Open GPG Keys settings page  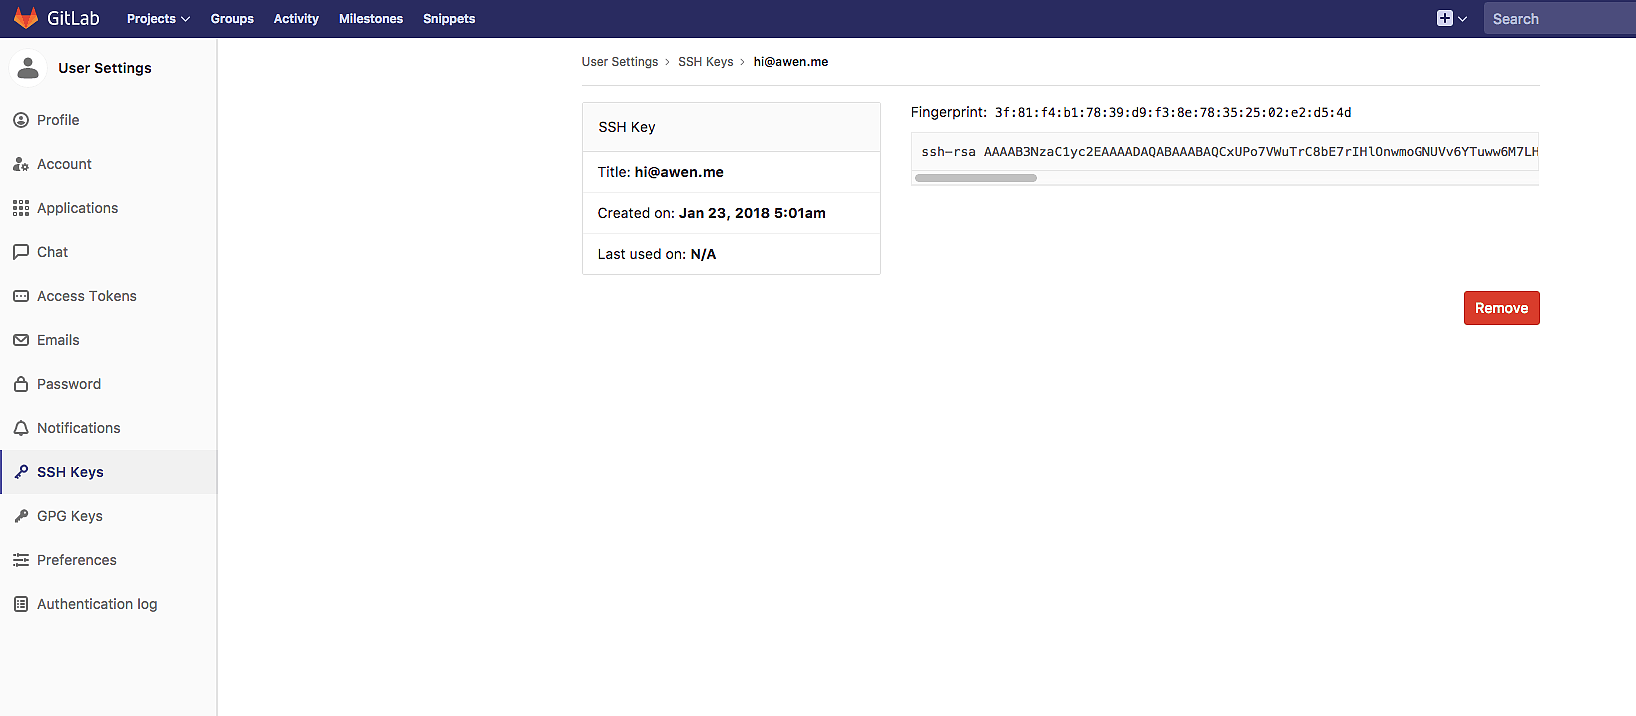tap(70, 516)
